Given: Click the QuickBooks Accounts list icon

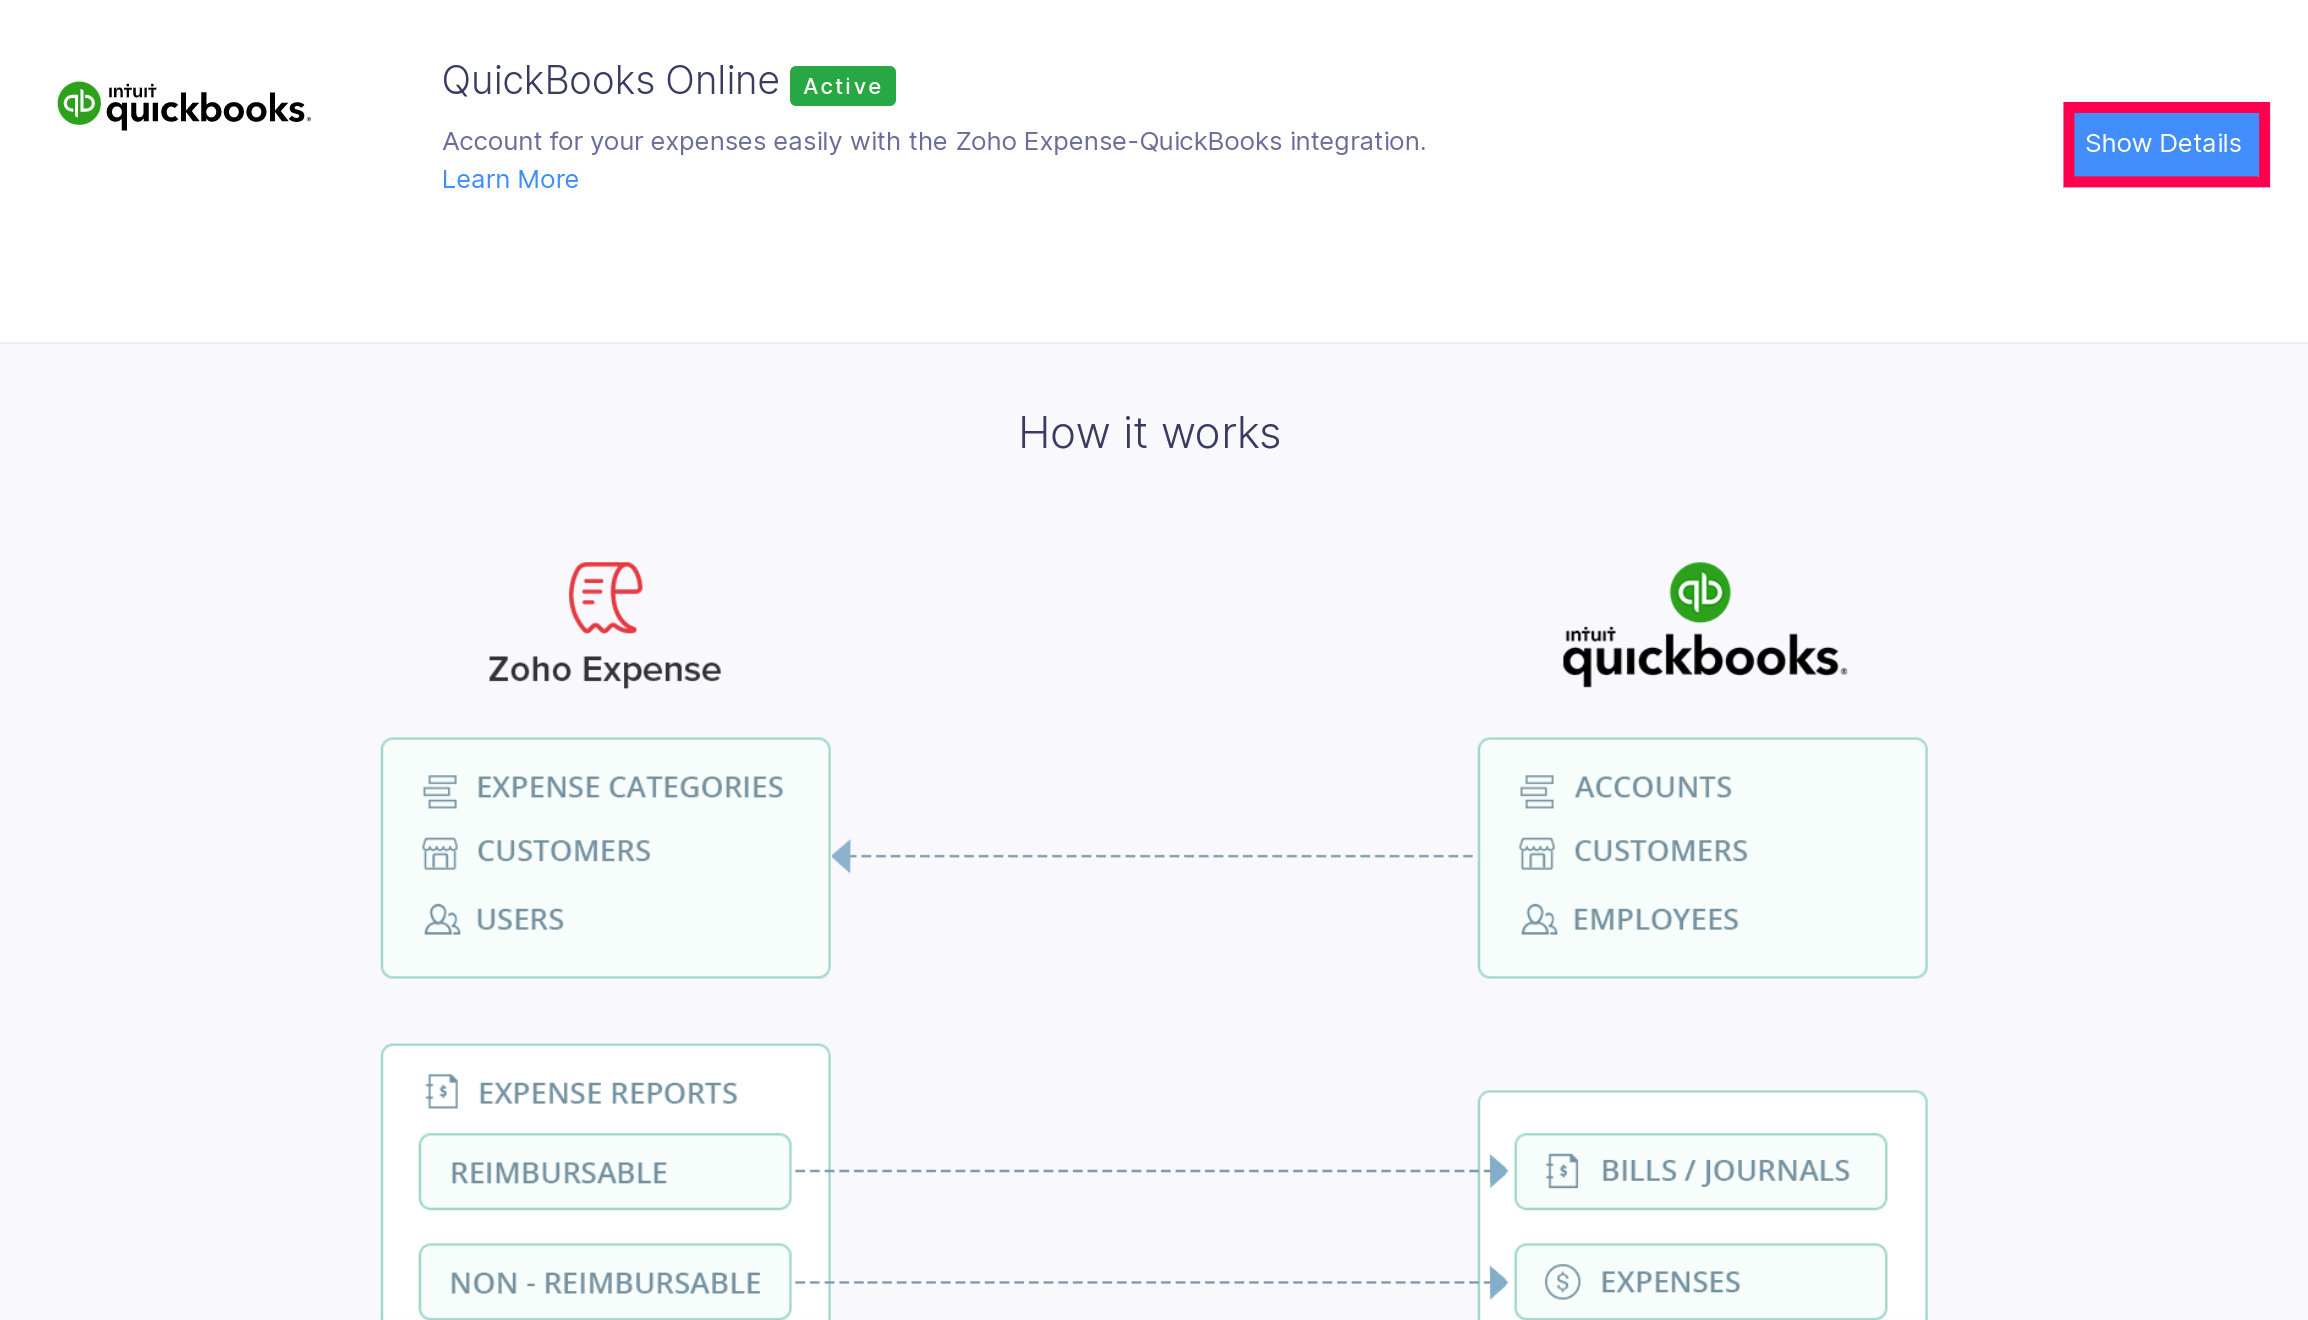Looking at the screenshot, I should click(1537, 790).
